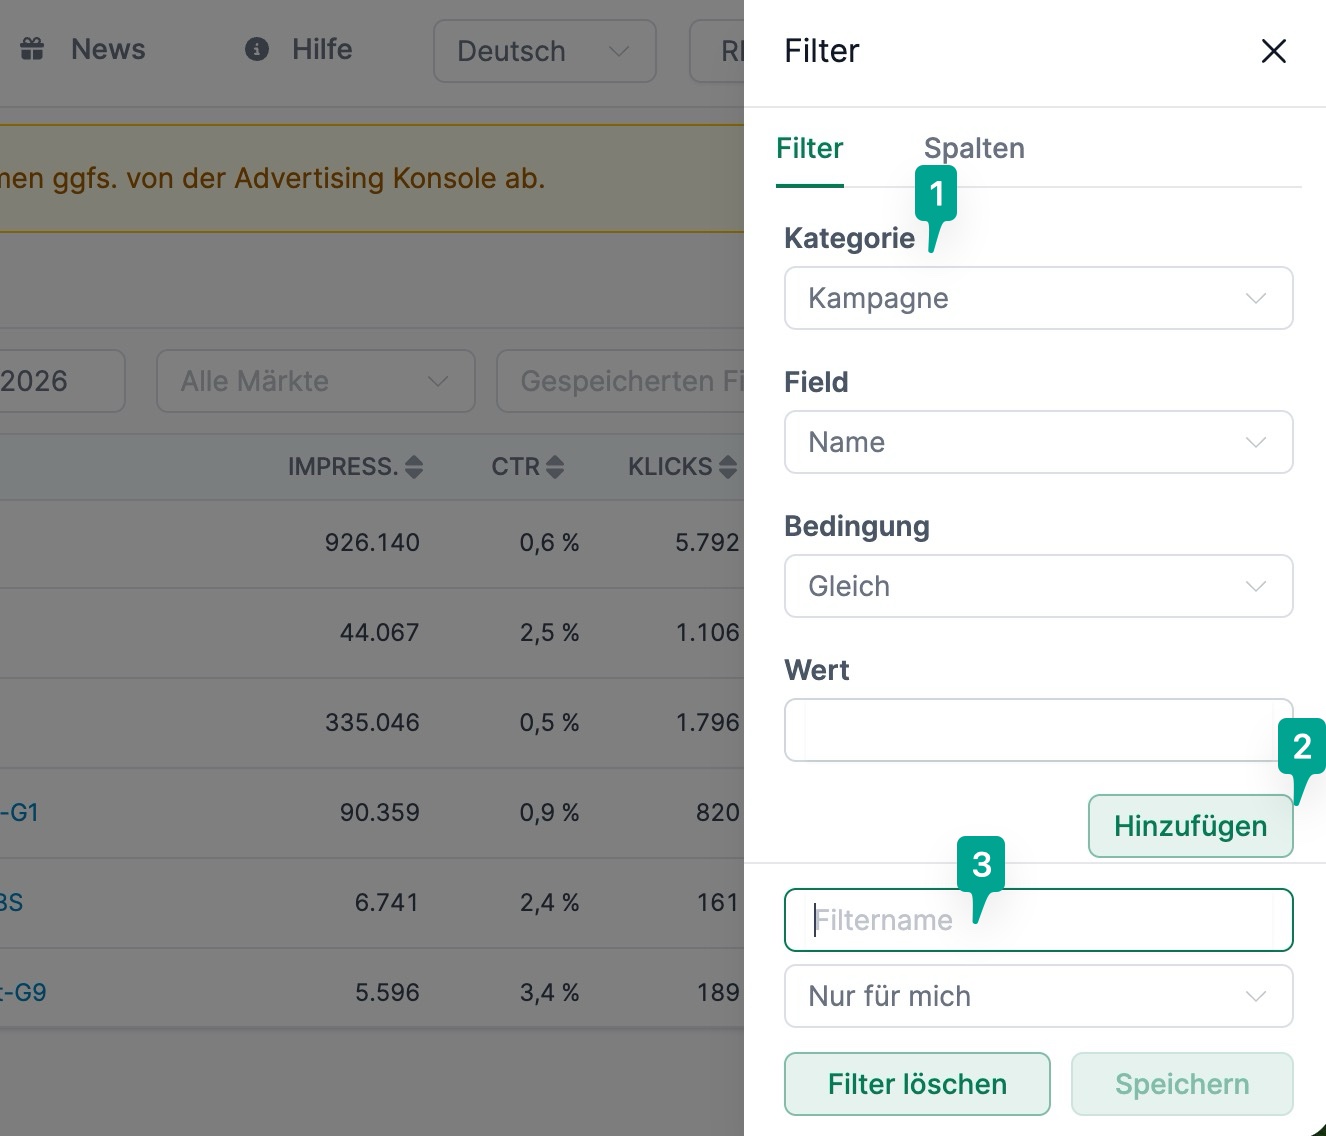
Task: Close the Filter panel with X
Action: pos(1273,51)
